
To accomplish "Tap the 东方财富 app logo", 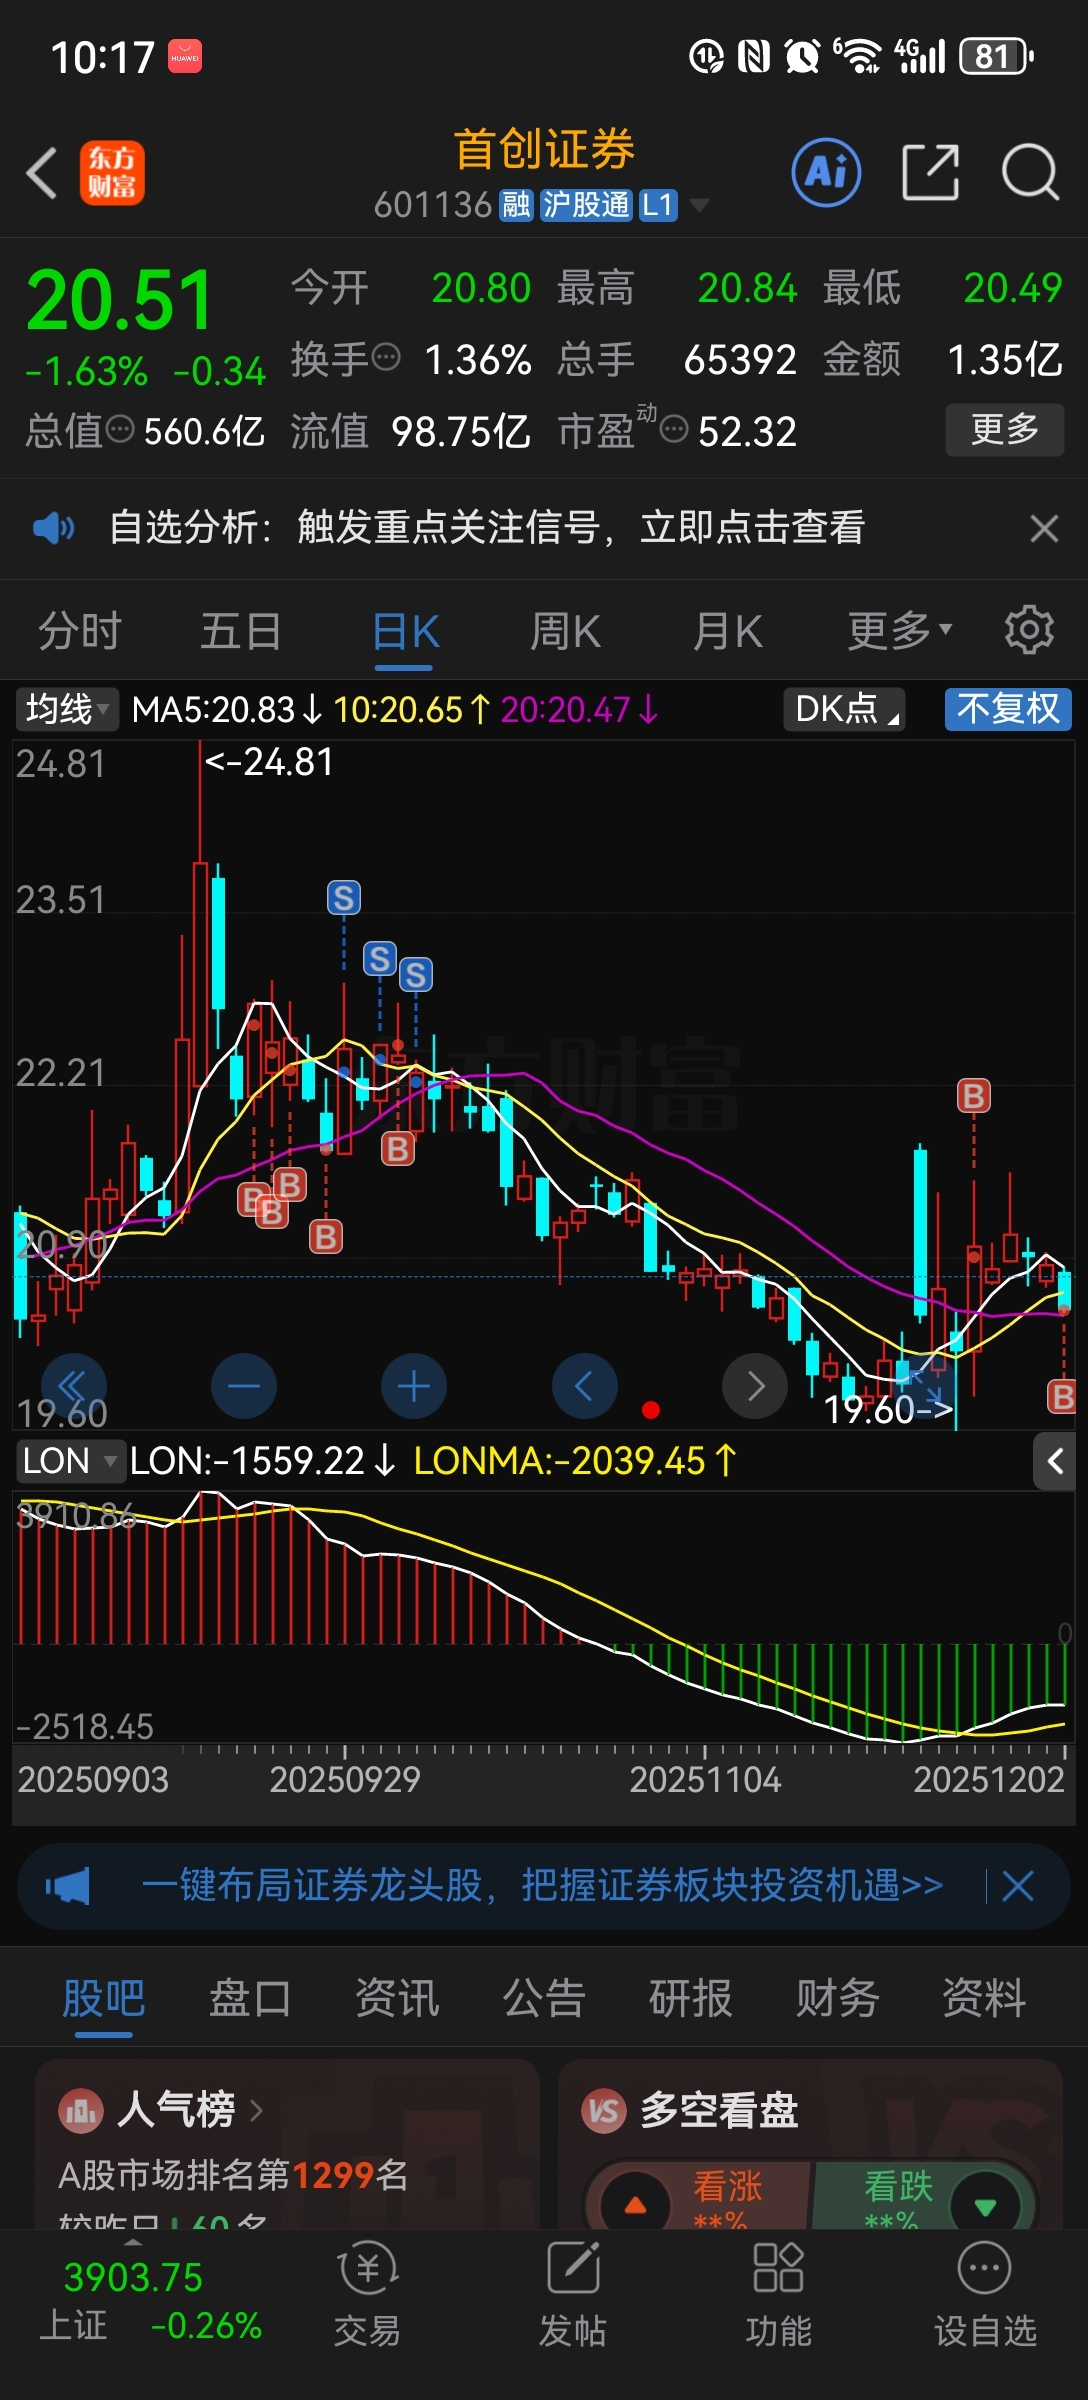I will 112,173.
